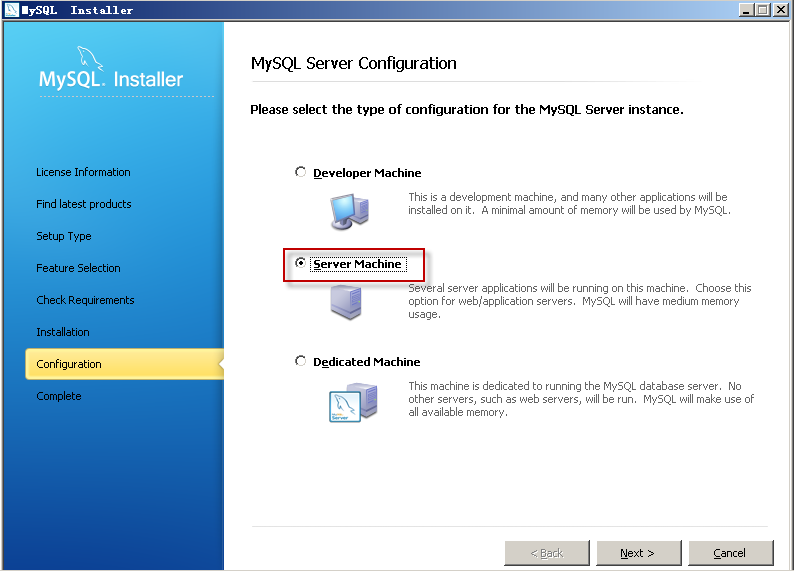Open the Find latest products step
Viewport: 794px width, 571px height.
pos(84,204)
